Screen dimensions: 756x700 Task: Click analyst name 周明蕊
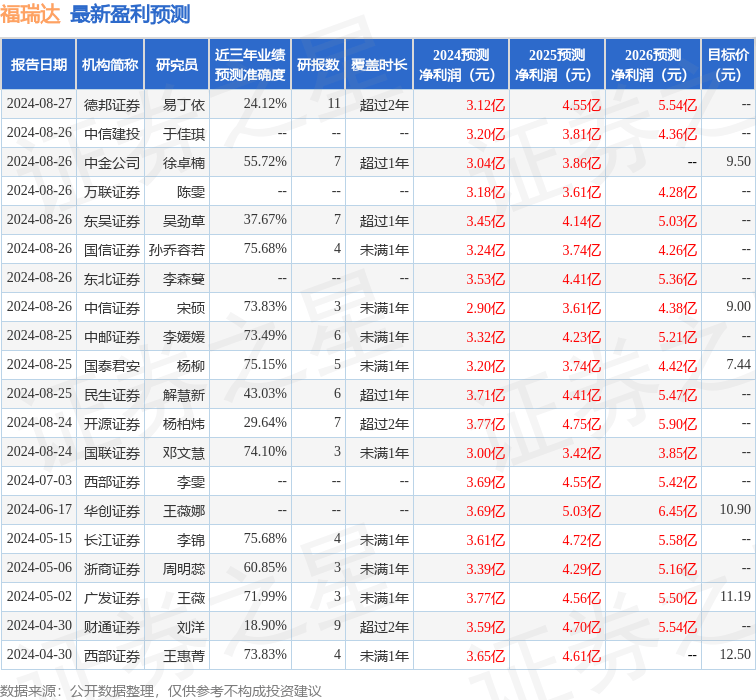tap(184, 569)
